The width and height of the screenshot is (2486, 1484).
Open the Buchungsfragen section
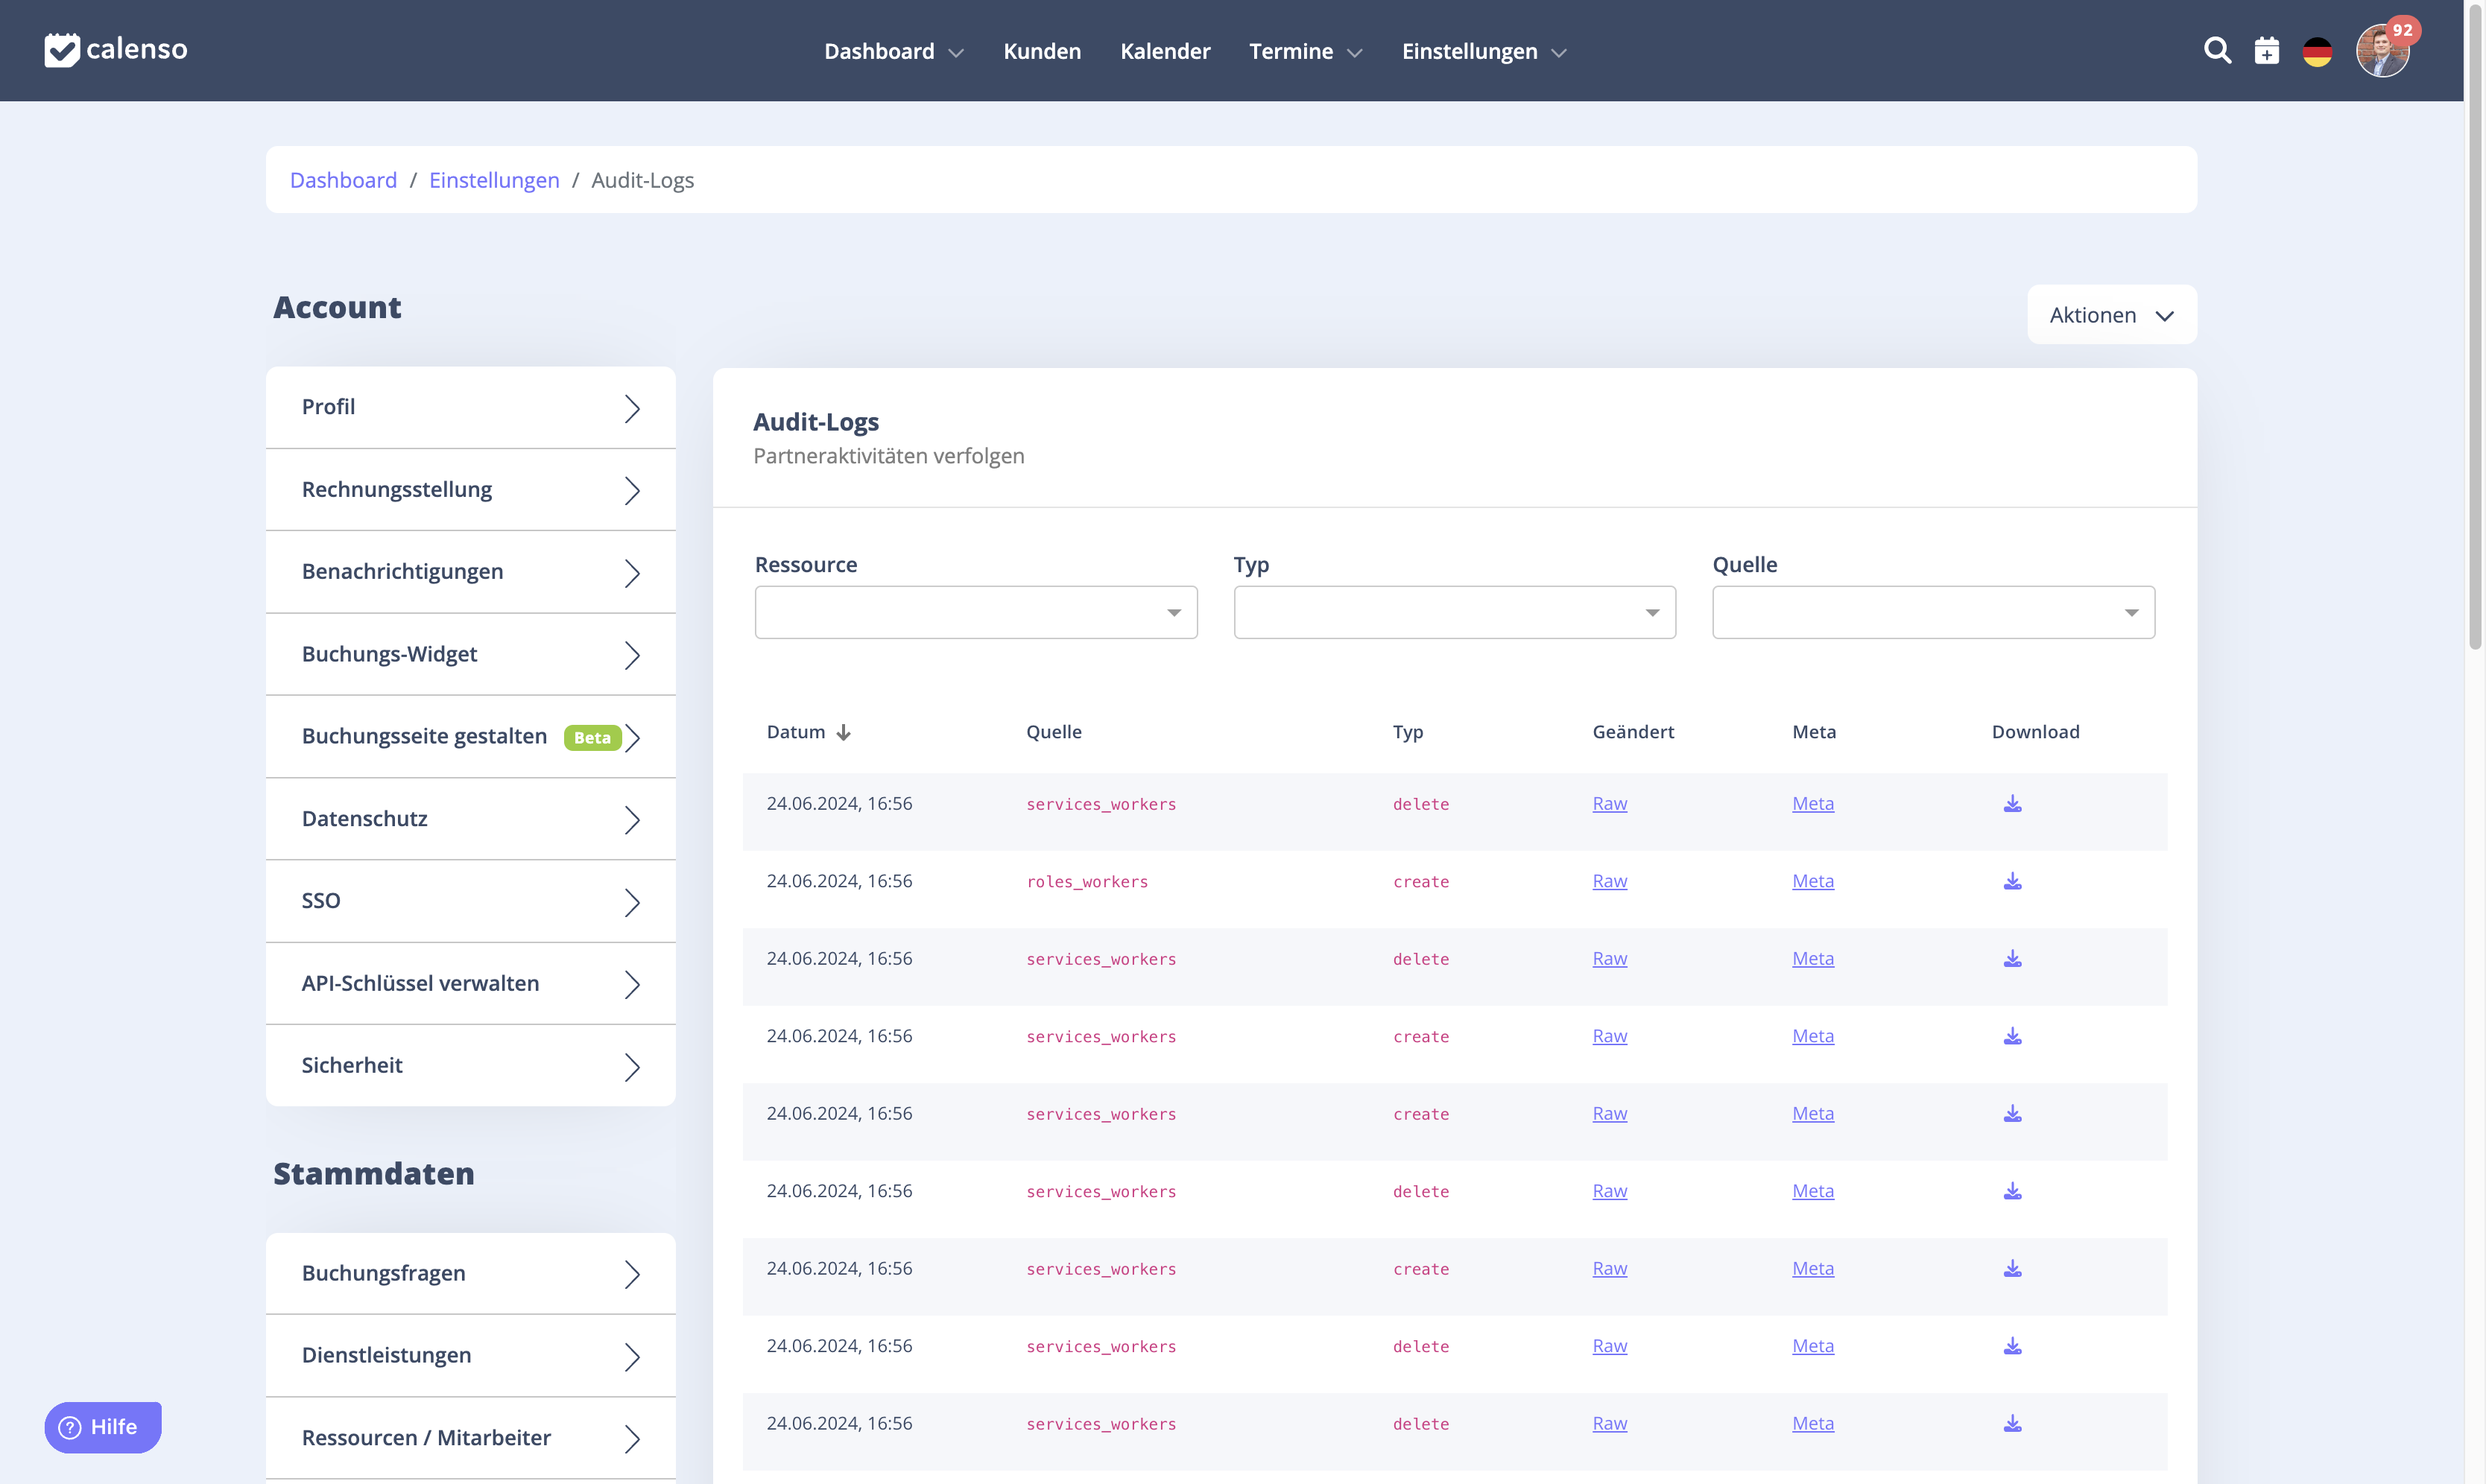click(471, 1274)
